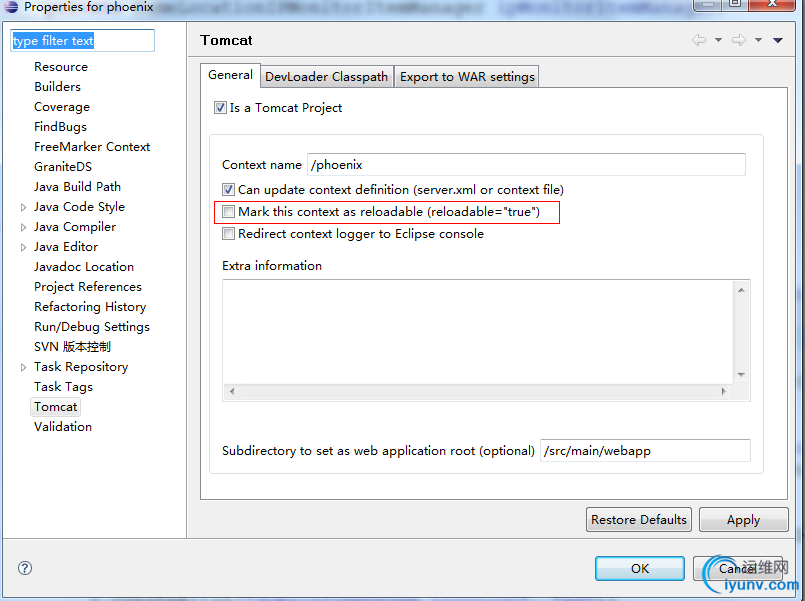Select FindBugs in the properties tree
The height and width of the screenshot is (601, 805).
click(61, 127)
